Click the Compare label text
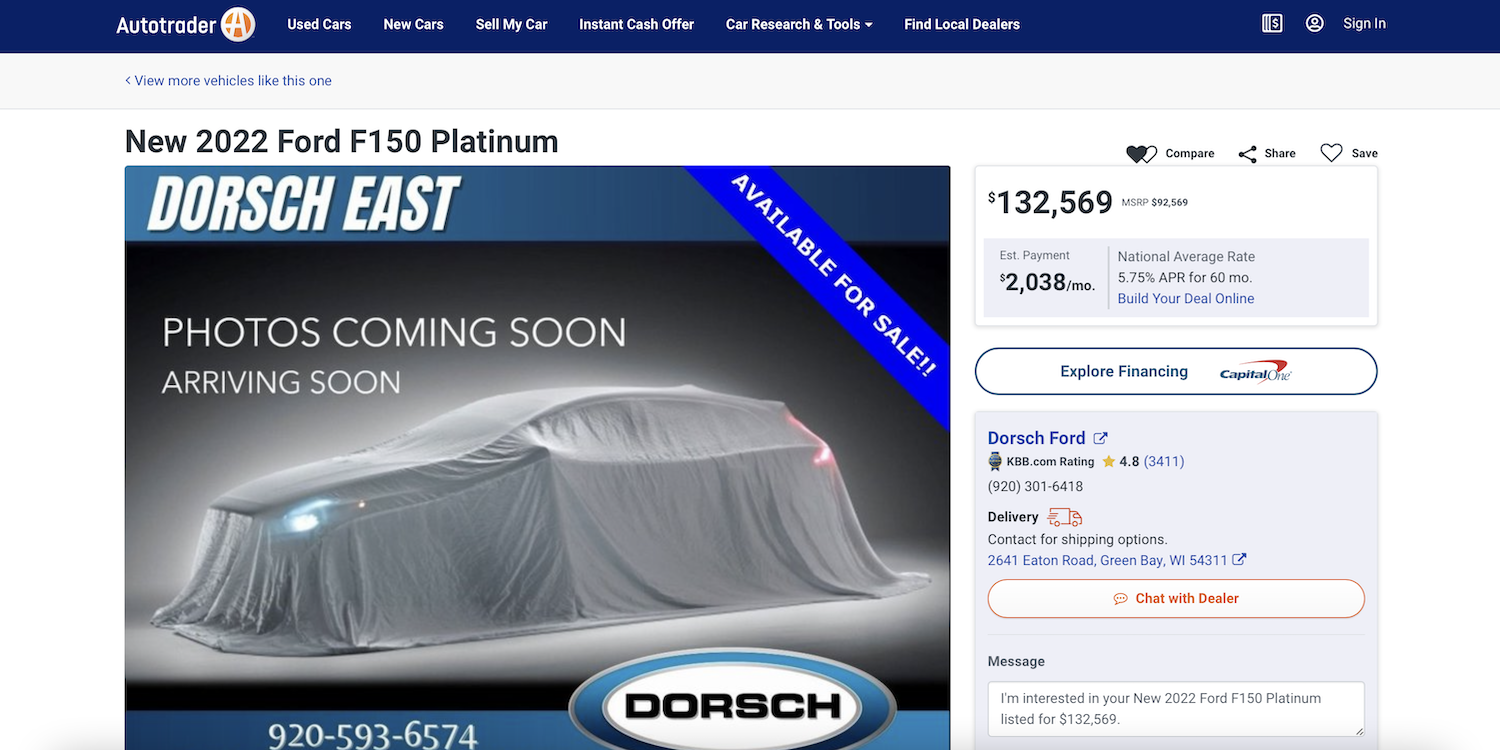 click(1190, 154)
